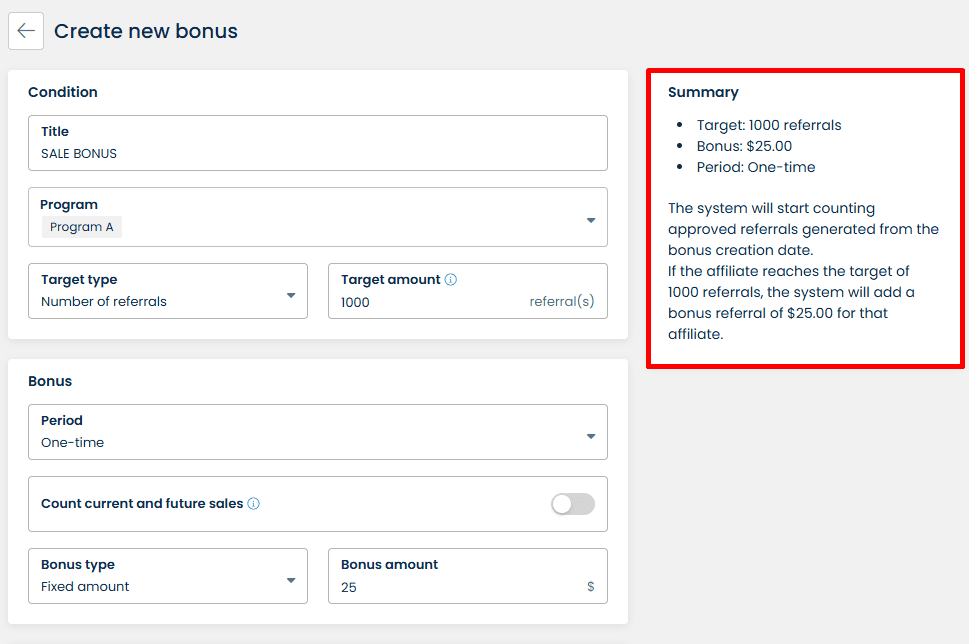
Task: Open the Period dropdown
Action: 590,436
